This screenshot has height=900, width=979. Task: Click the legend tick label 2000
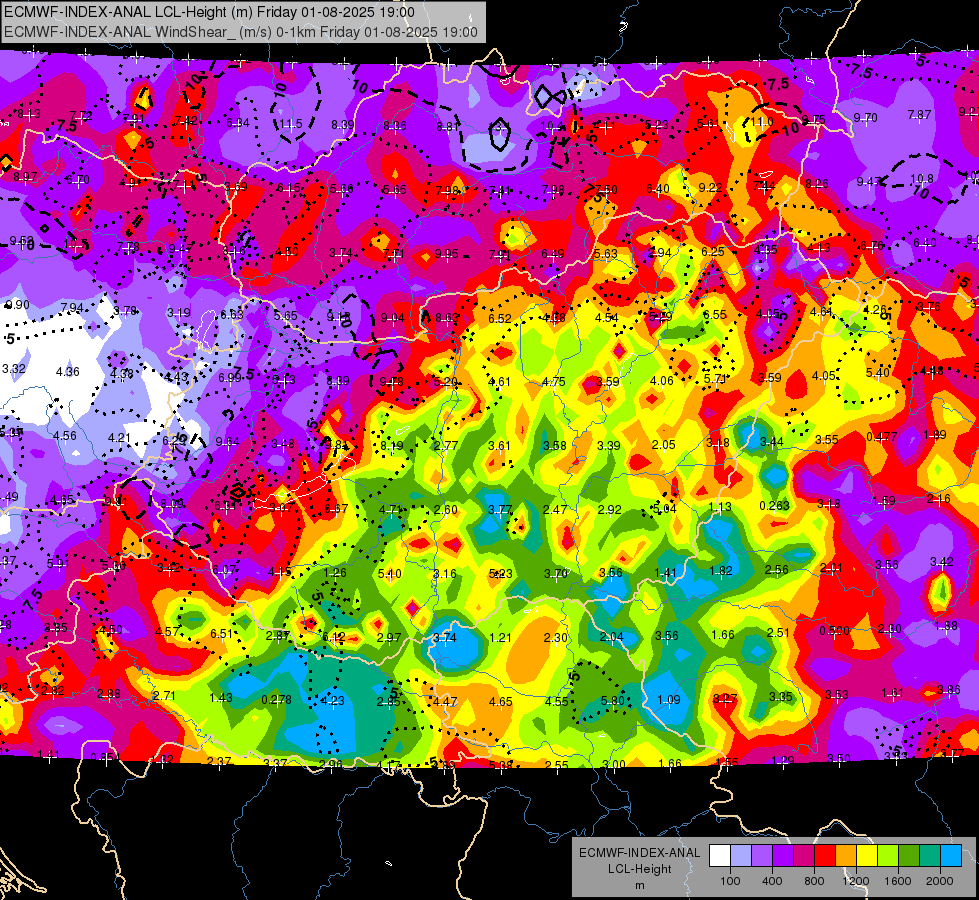940,881
